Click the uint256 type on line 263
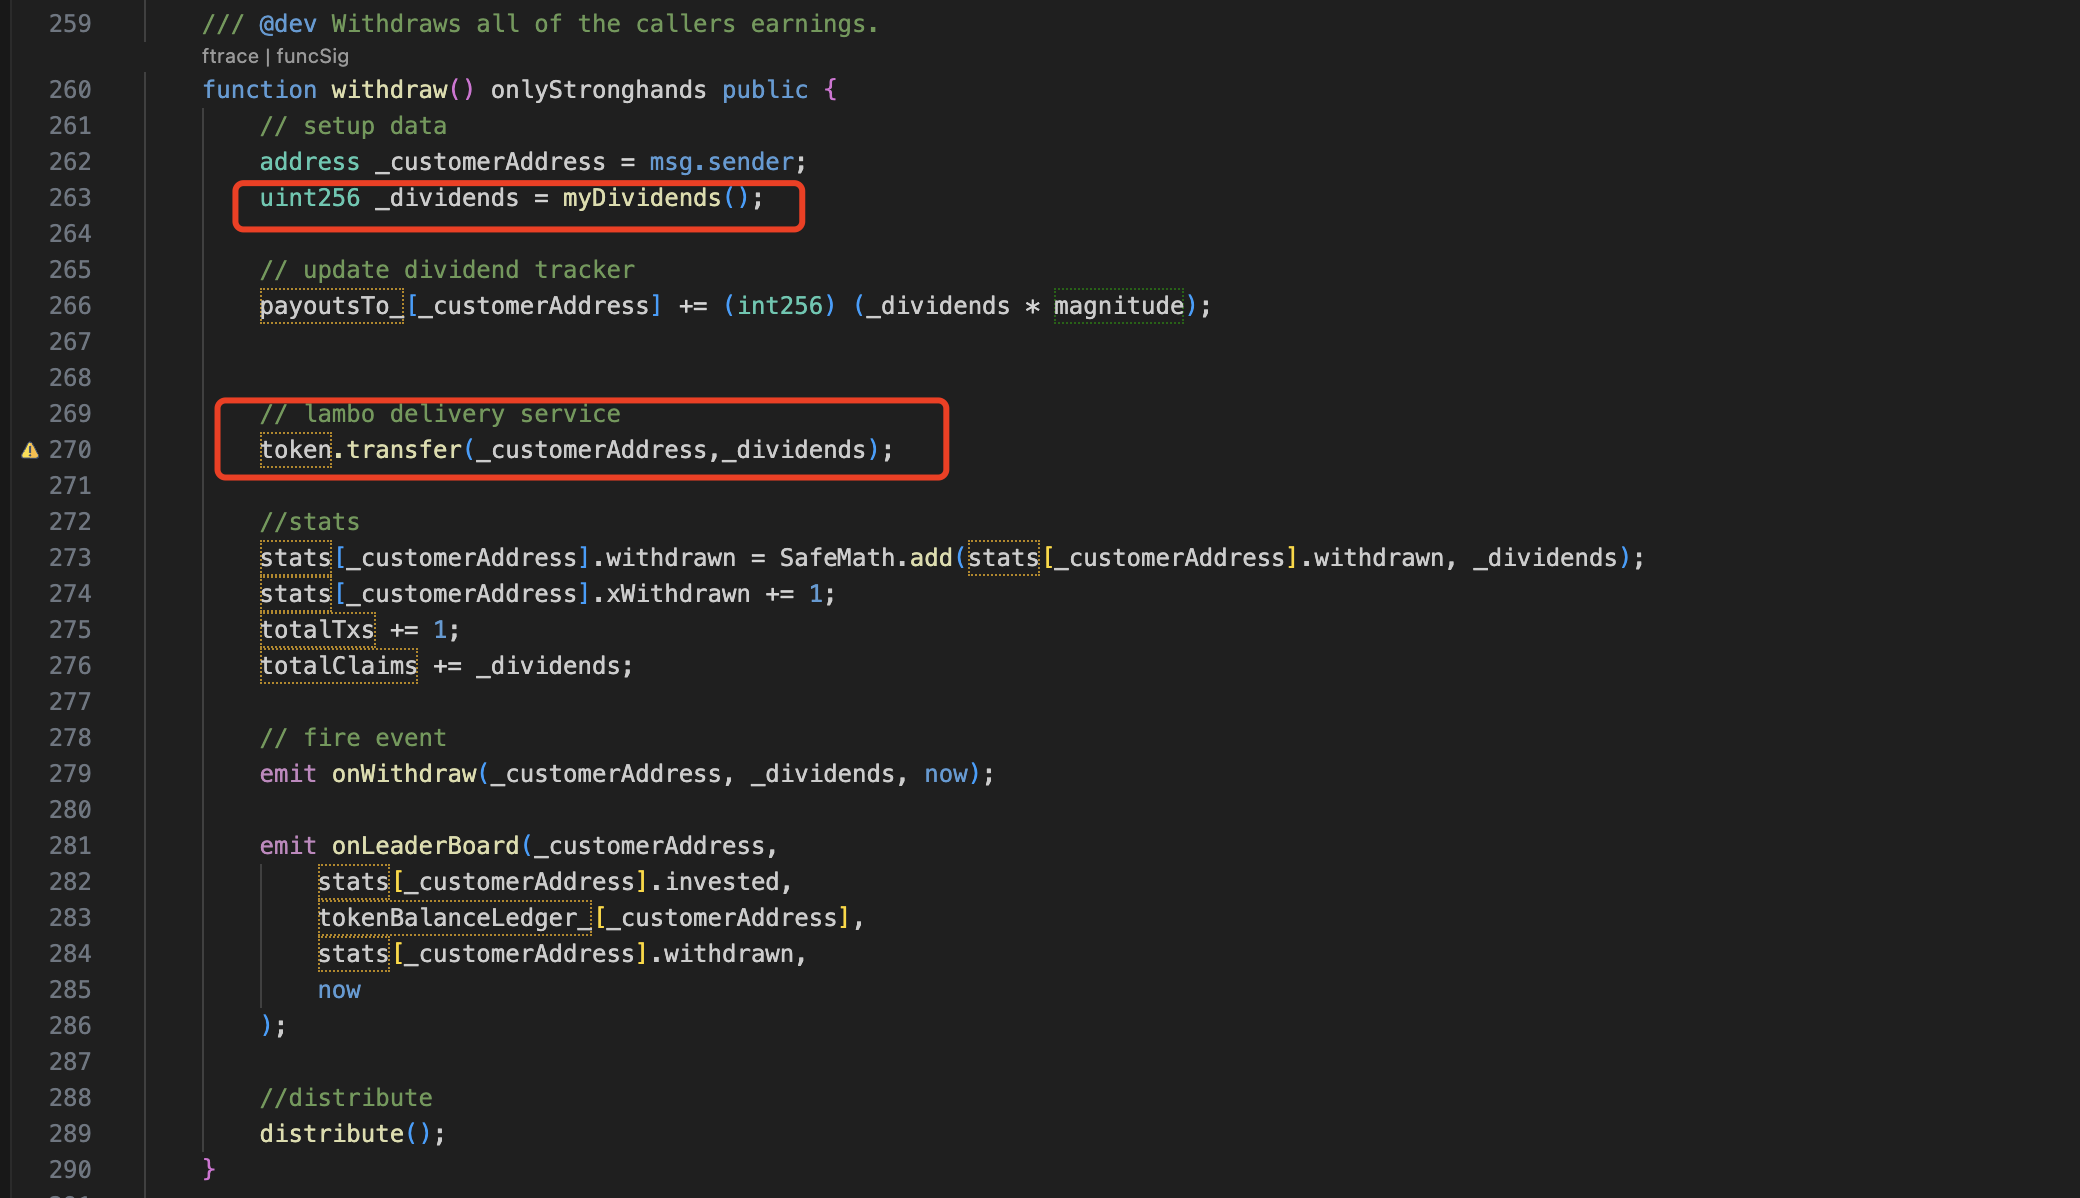 coord(309,198)
